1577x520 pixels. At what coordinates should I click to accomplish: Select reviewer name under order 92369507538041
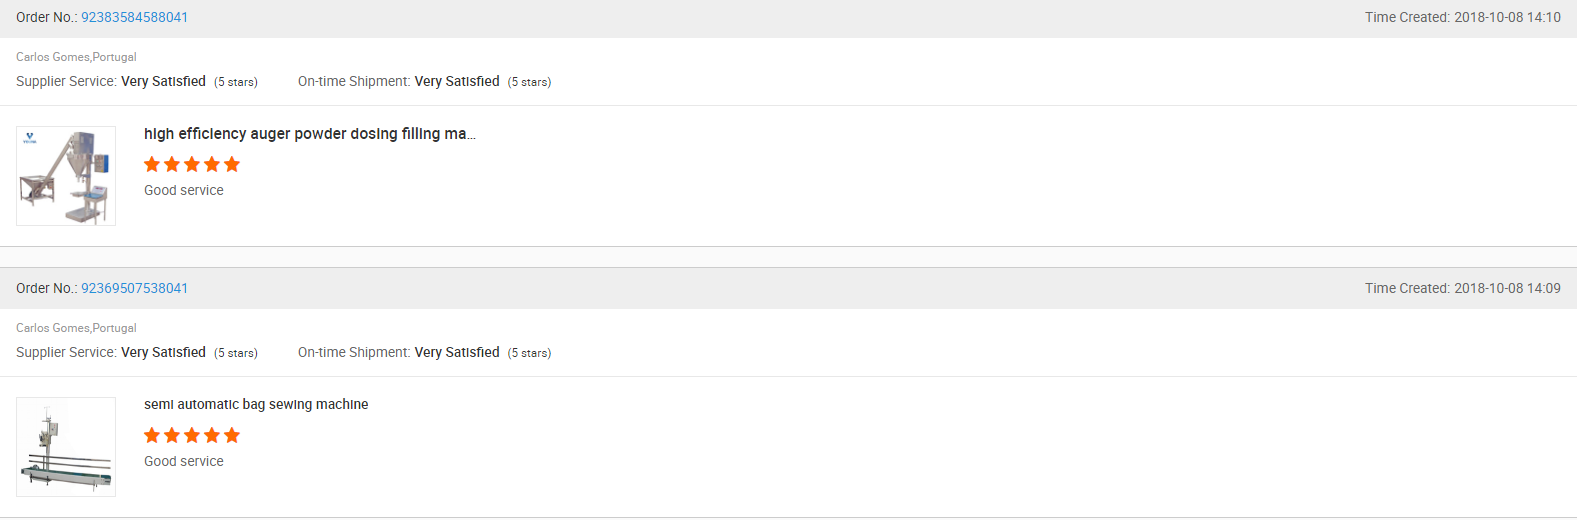[x=76, y=328]
